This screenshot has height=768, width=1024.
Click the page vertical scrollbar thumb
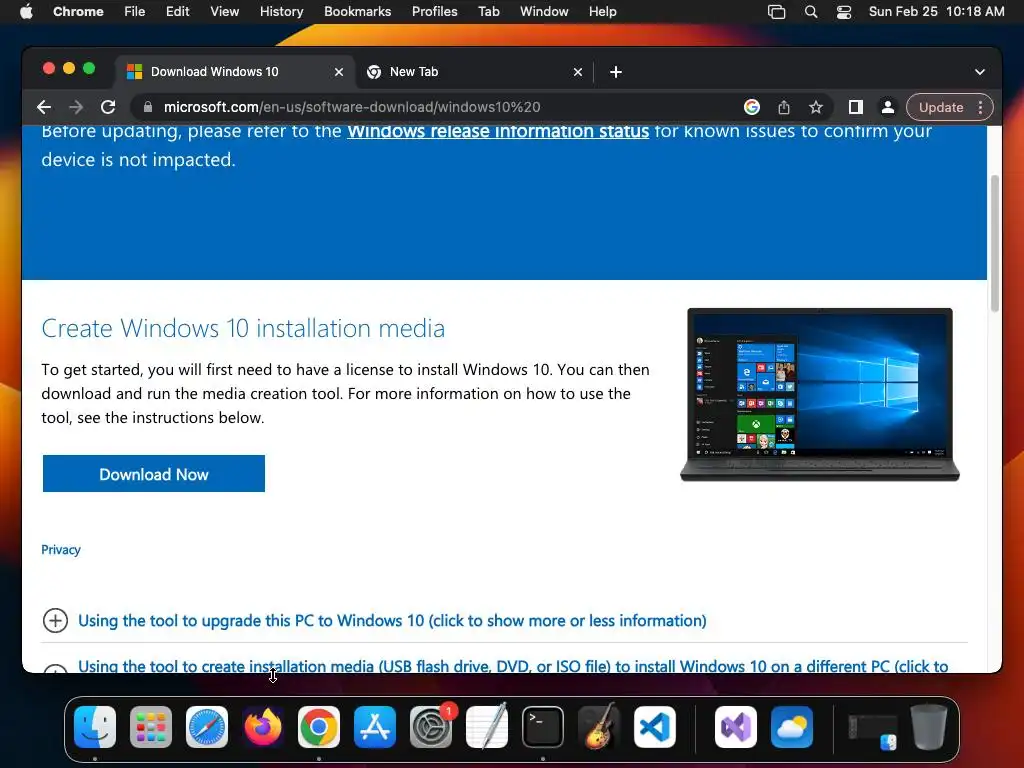point(995,243)
